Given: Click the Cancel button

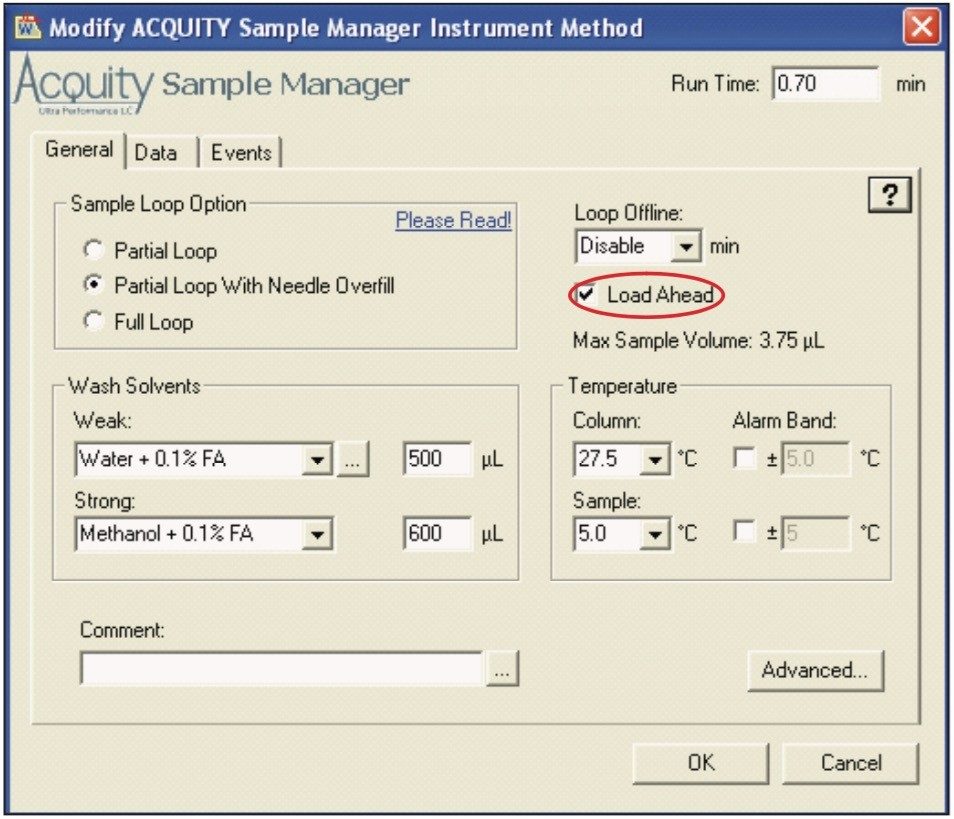Looking at the screenshot, I should tap(851, 763).
